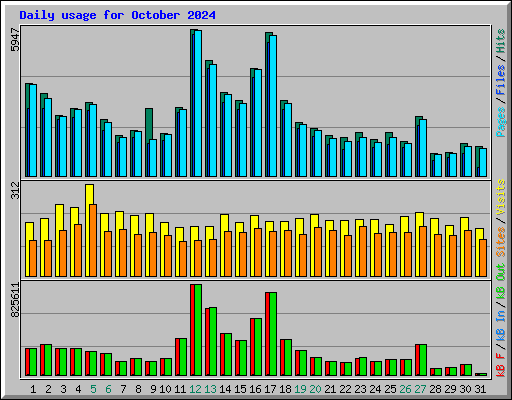Select the 'Pages' legend label
The image size is (512, 400).
tap(500, 122)
